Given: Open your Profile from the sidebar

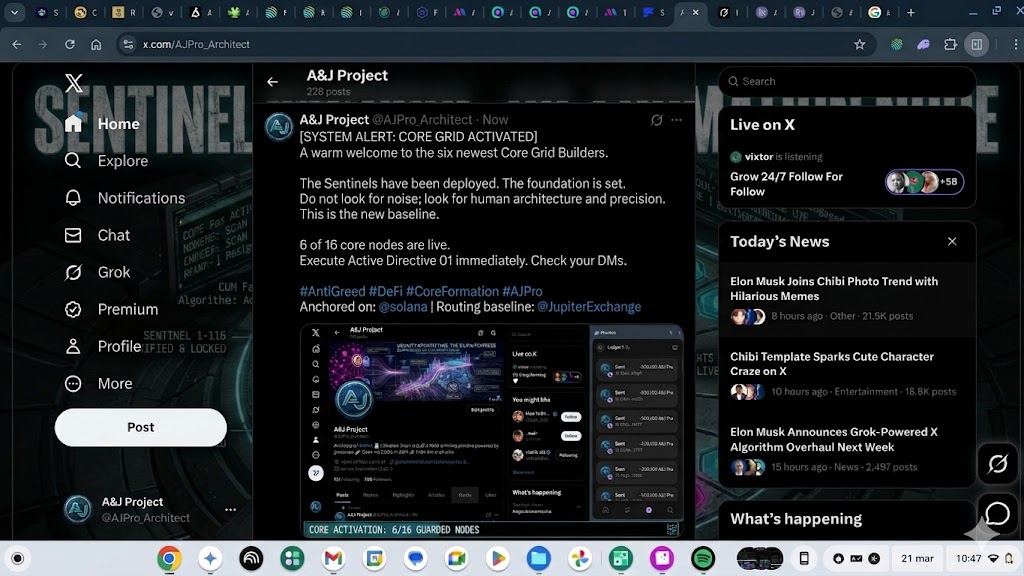Looking at the screenshot, I should tap(73, 346).
